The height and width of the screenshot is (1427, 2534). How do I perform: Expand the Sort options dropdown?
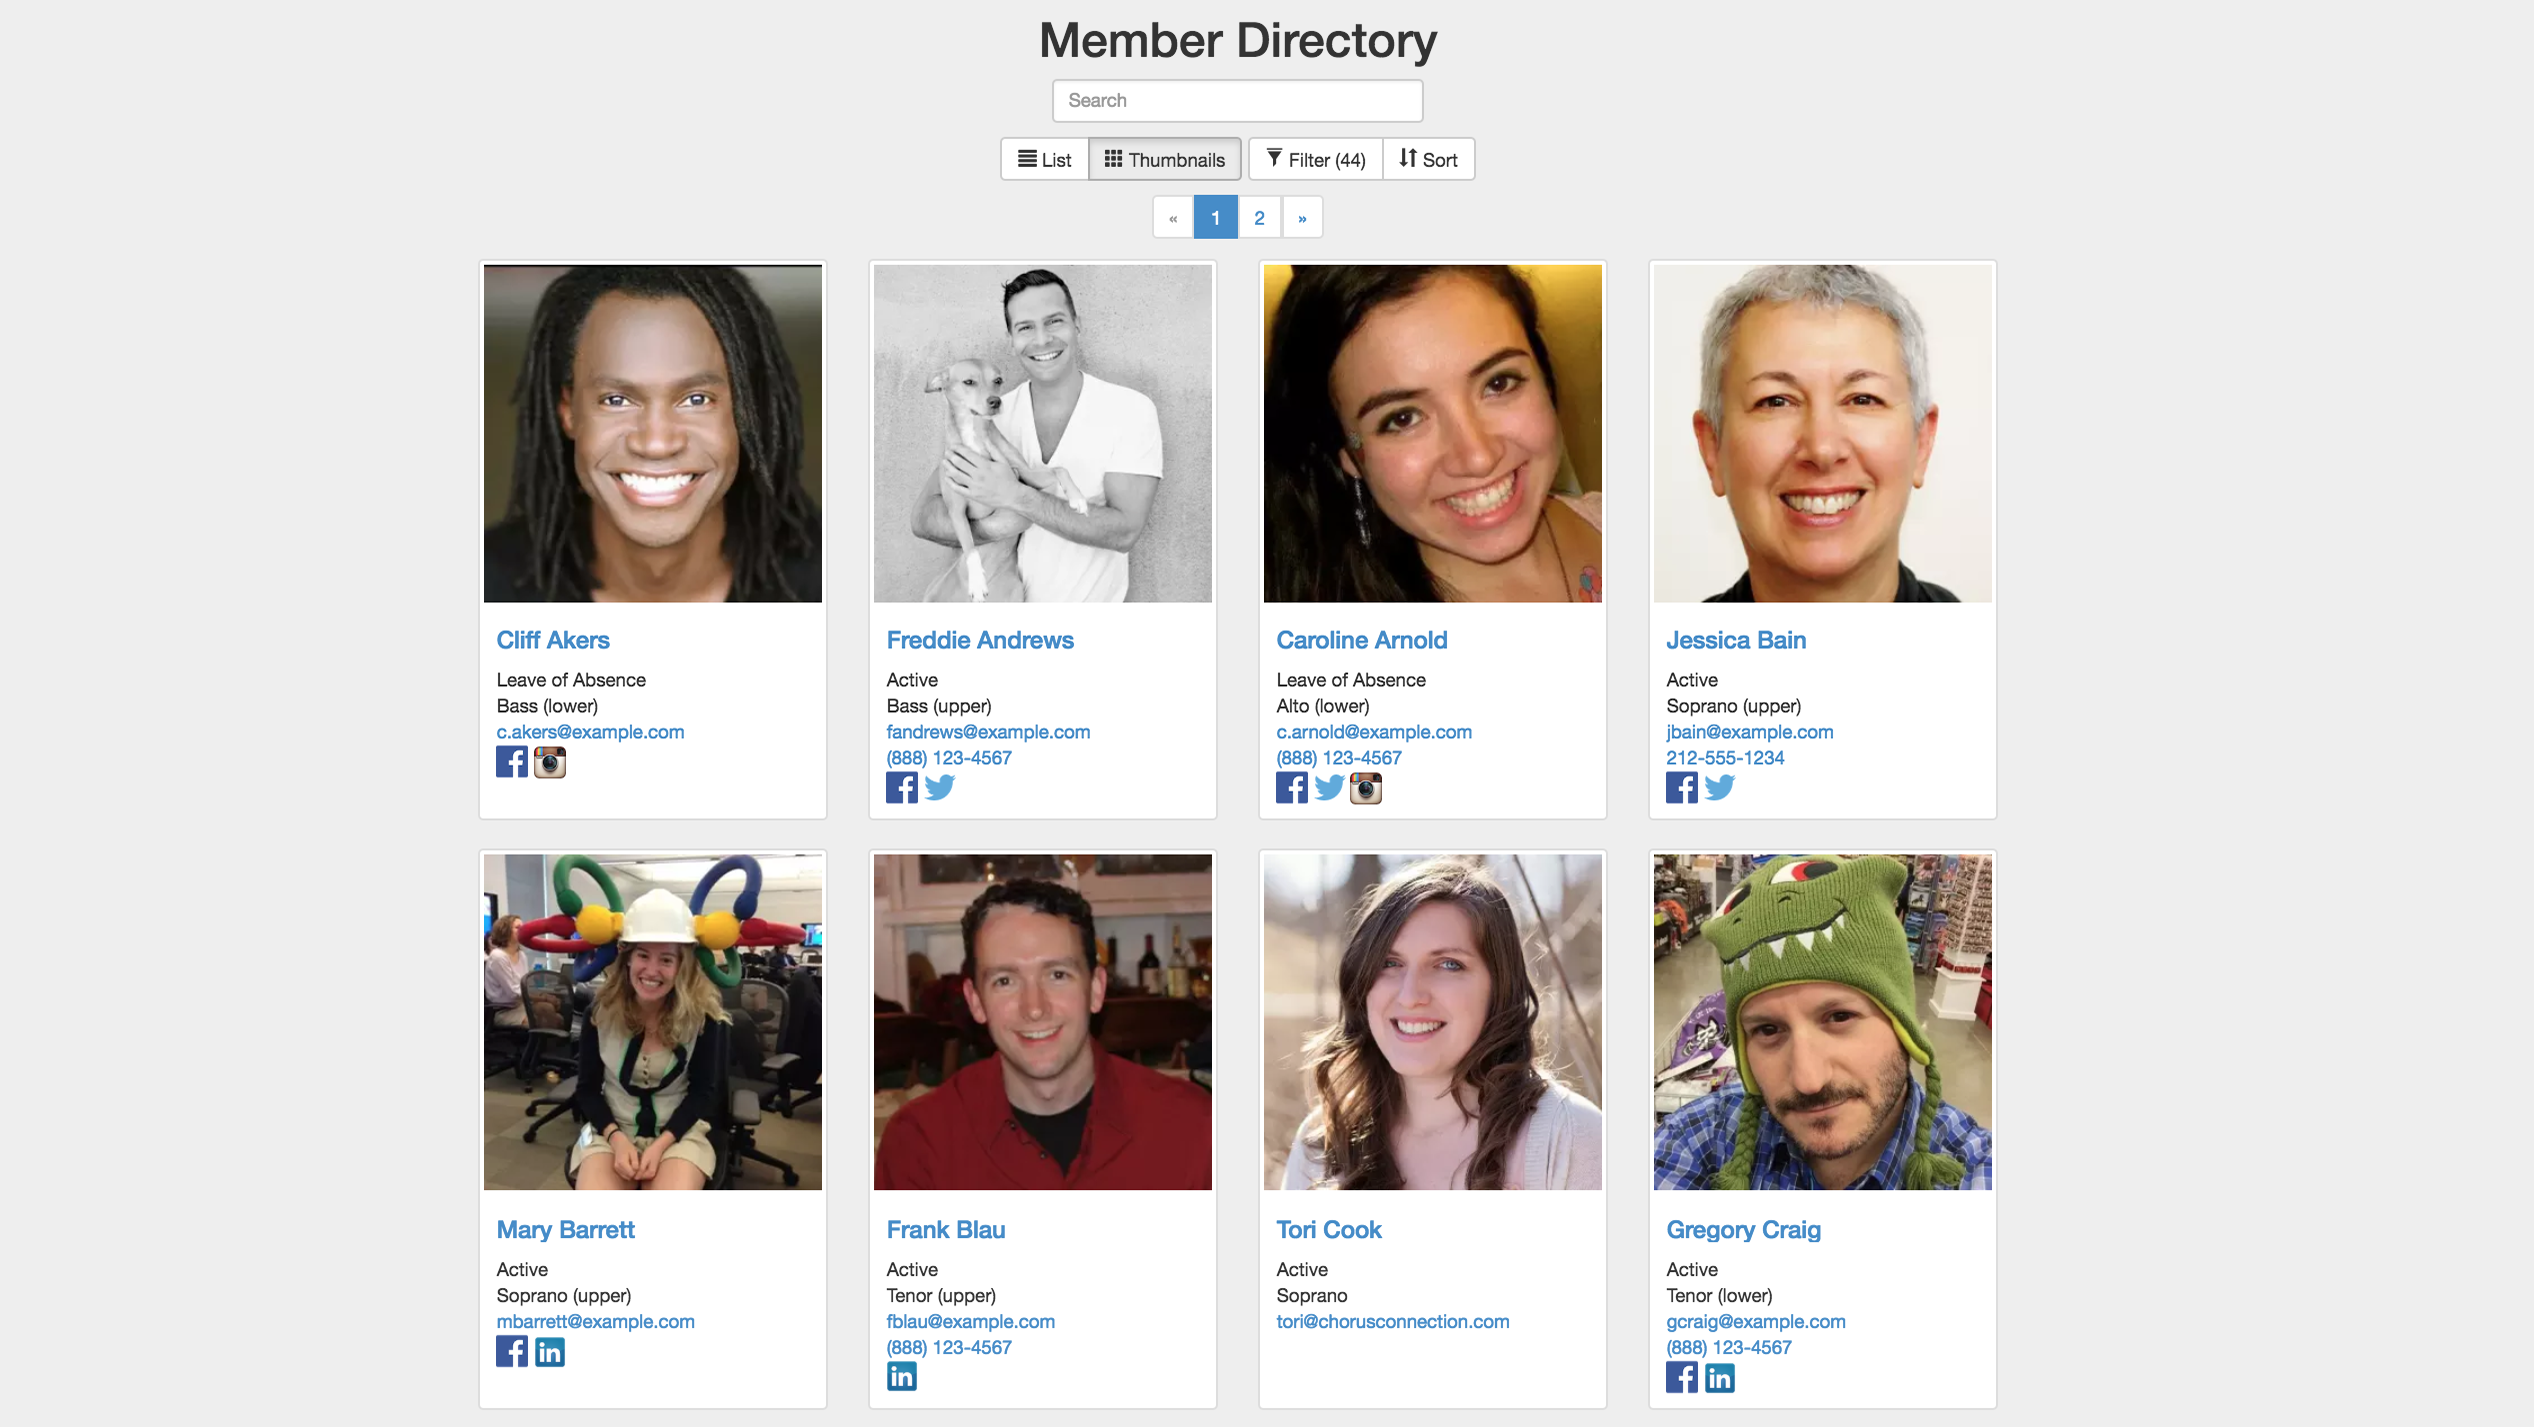click(1427, 160)
